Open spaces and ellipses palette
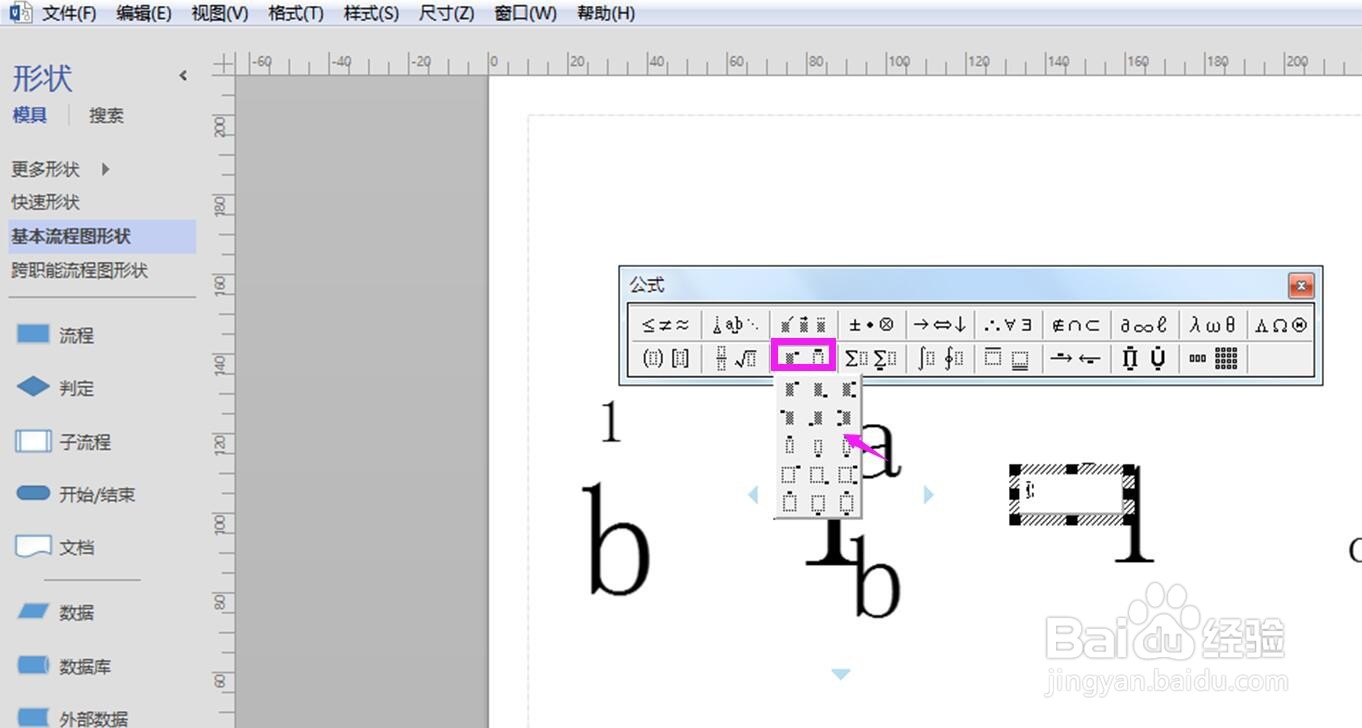This screenshot has width=1362, height=728. (x=736, y=325)
